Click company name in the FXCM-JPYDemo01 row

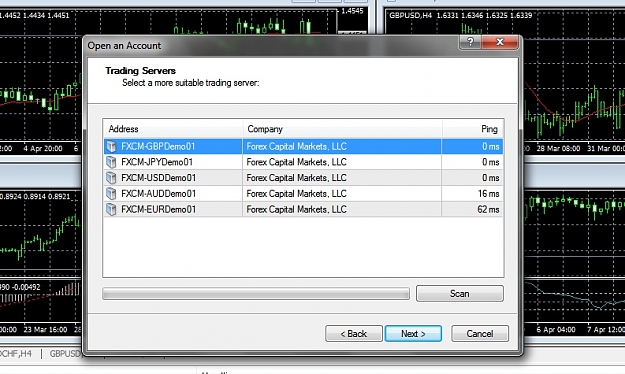pos(297,162)
